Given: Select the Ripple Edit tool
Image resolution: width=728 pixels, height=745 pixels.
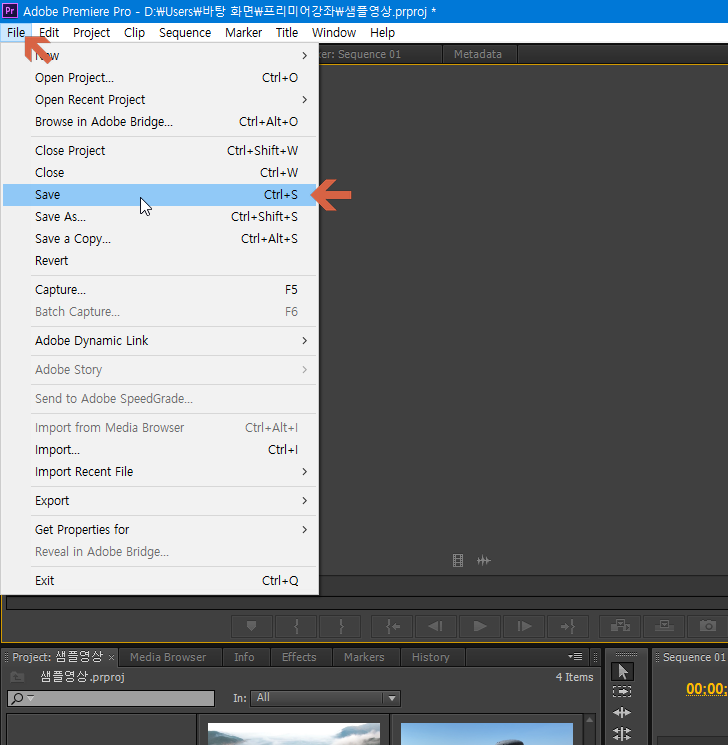Looking at the screenshot, I should [x=623, y=712].
